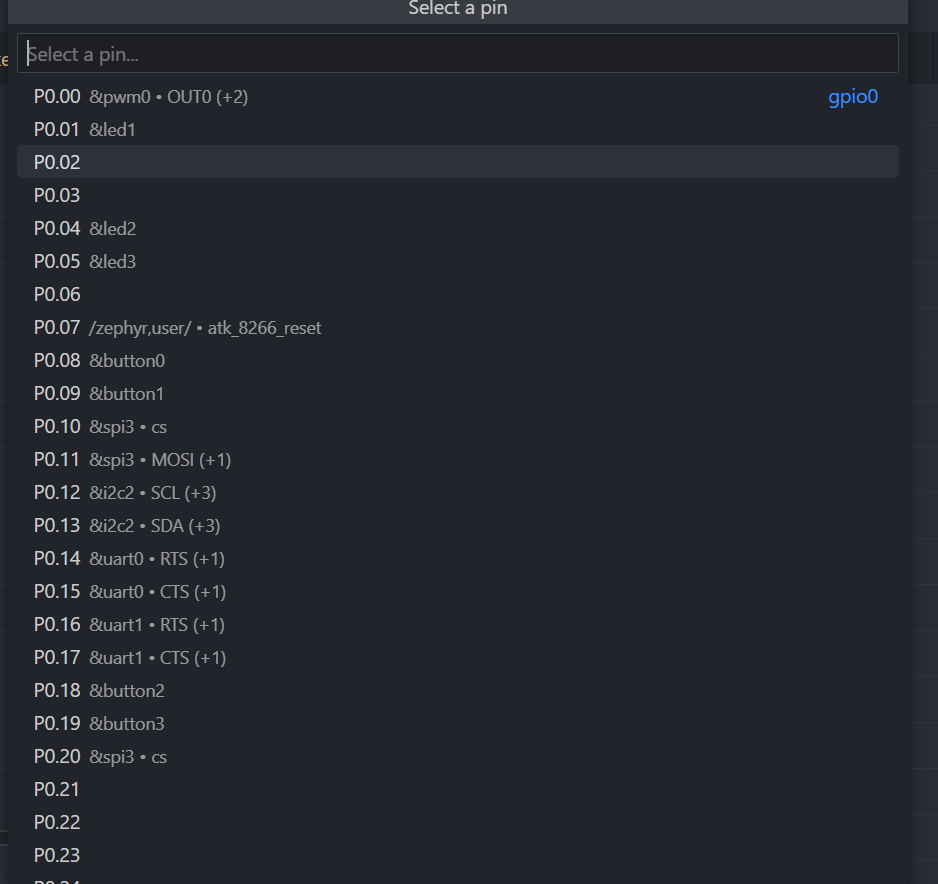Viewport: 938px width, 884px height.
Task: Pick pin P0.12 with &i2c2 SCL
Action: pos(125,493)
